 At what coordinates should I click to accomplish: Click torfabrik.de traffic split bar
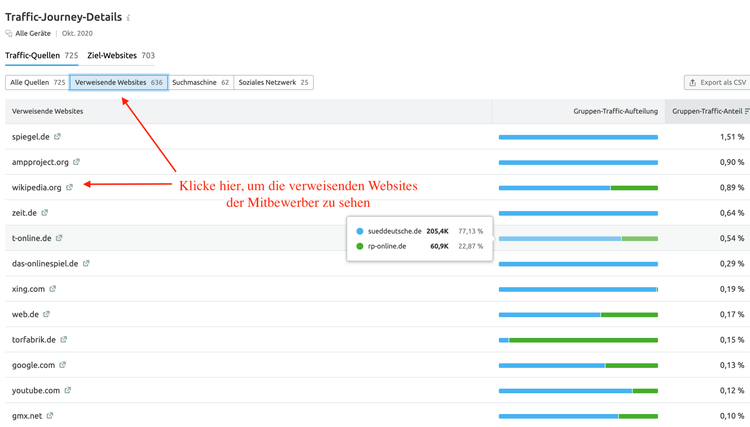[x=578, y=340]
